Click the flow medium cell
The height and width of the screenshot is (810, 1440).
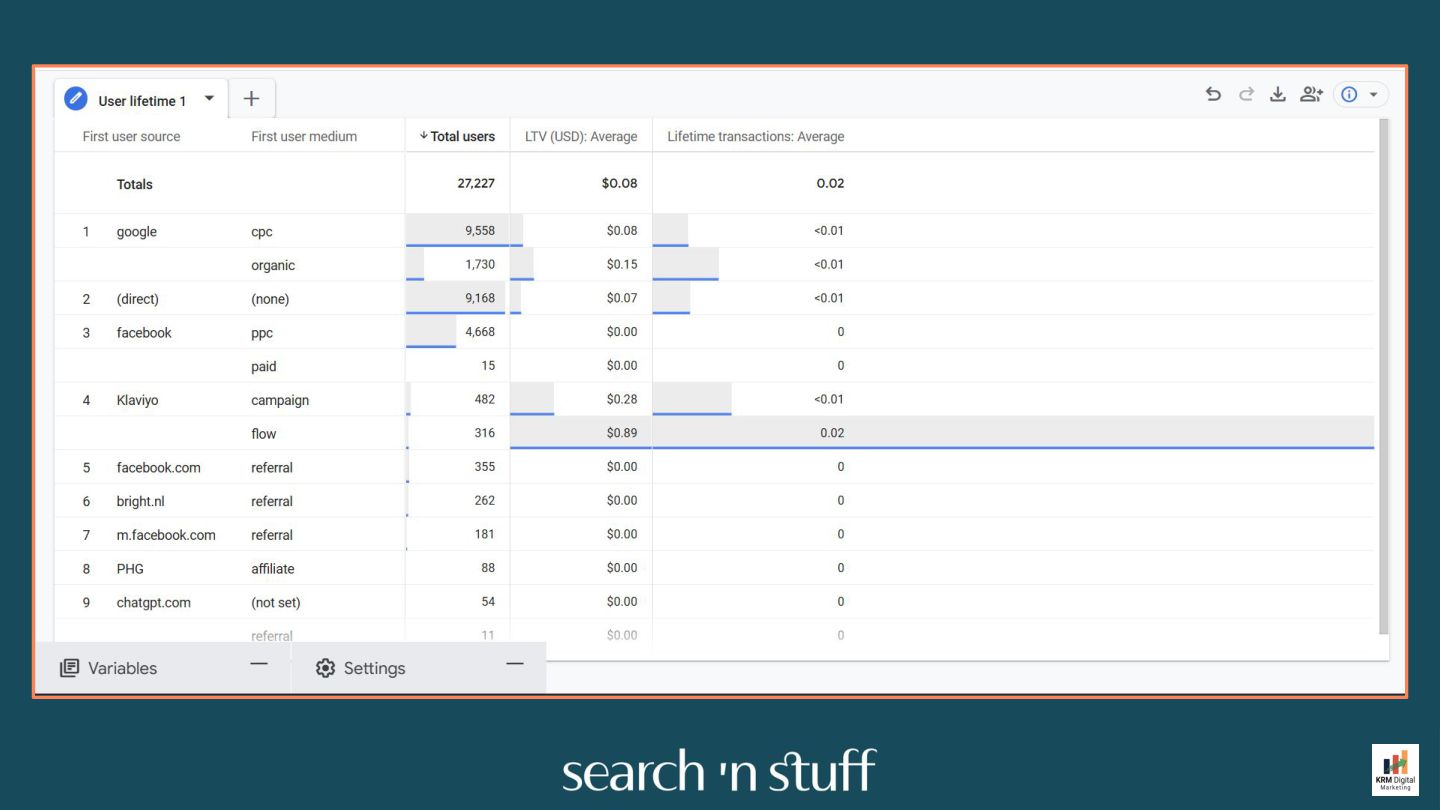pos(264,433)
